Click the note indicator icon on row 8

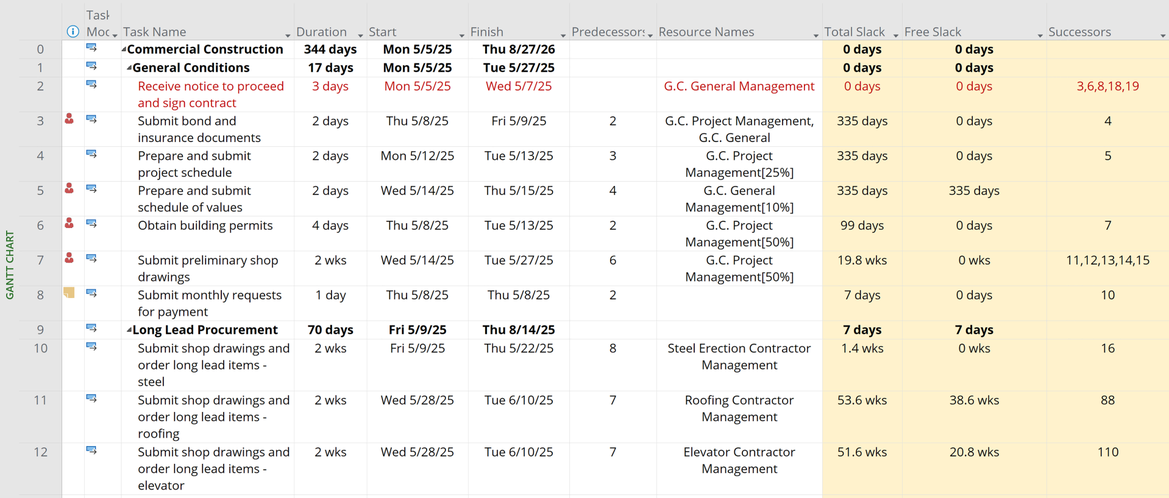(x=69, y=292)
